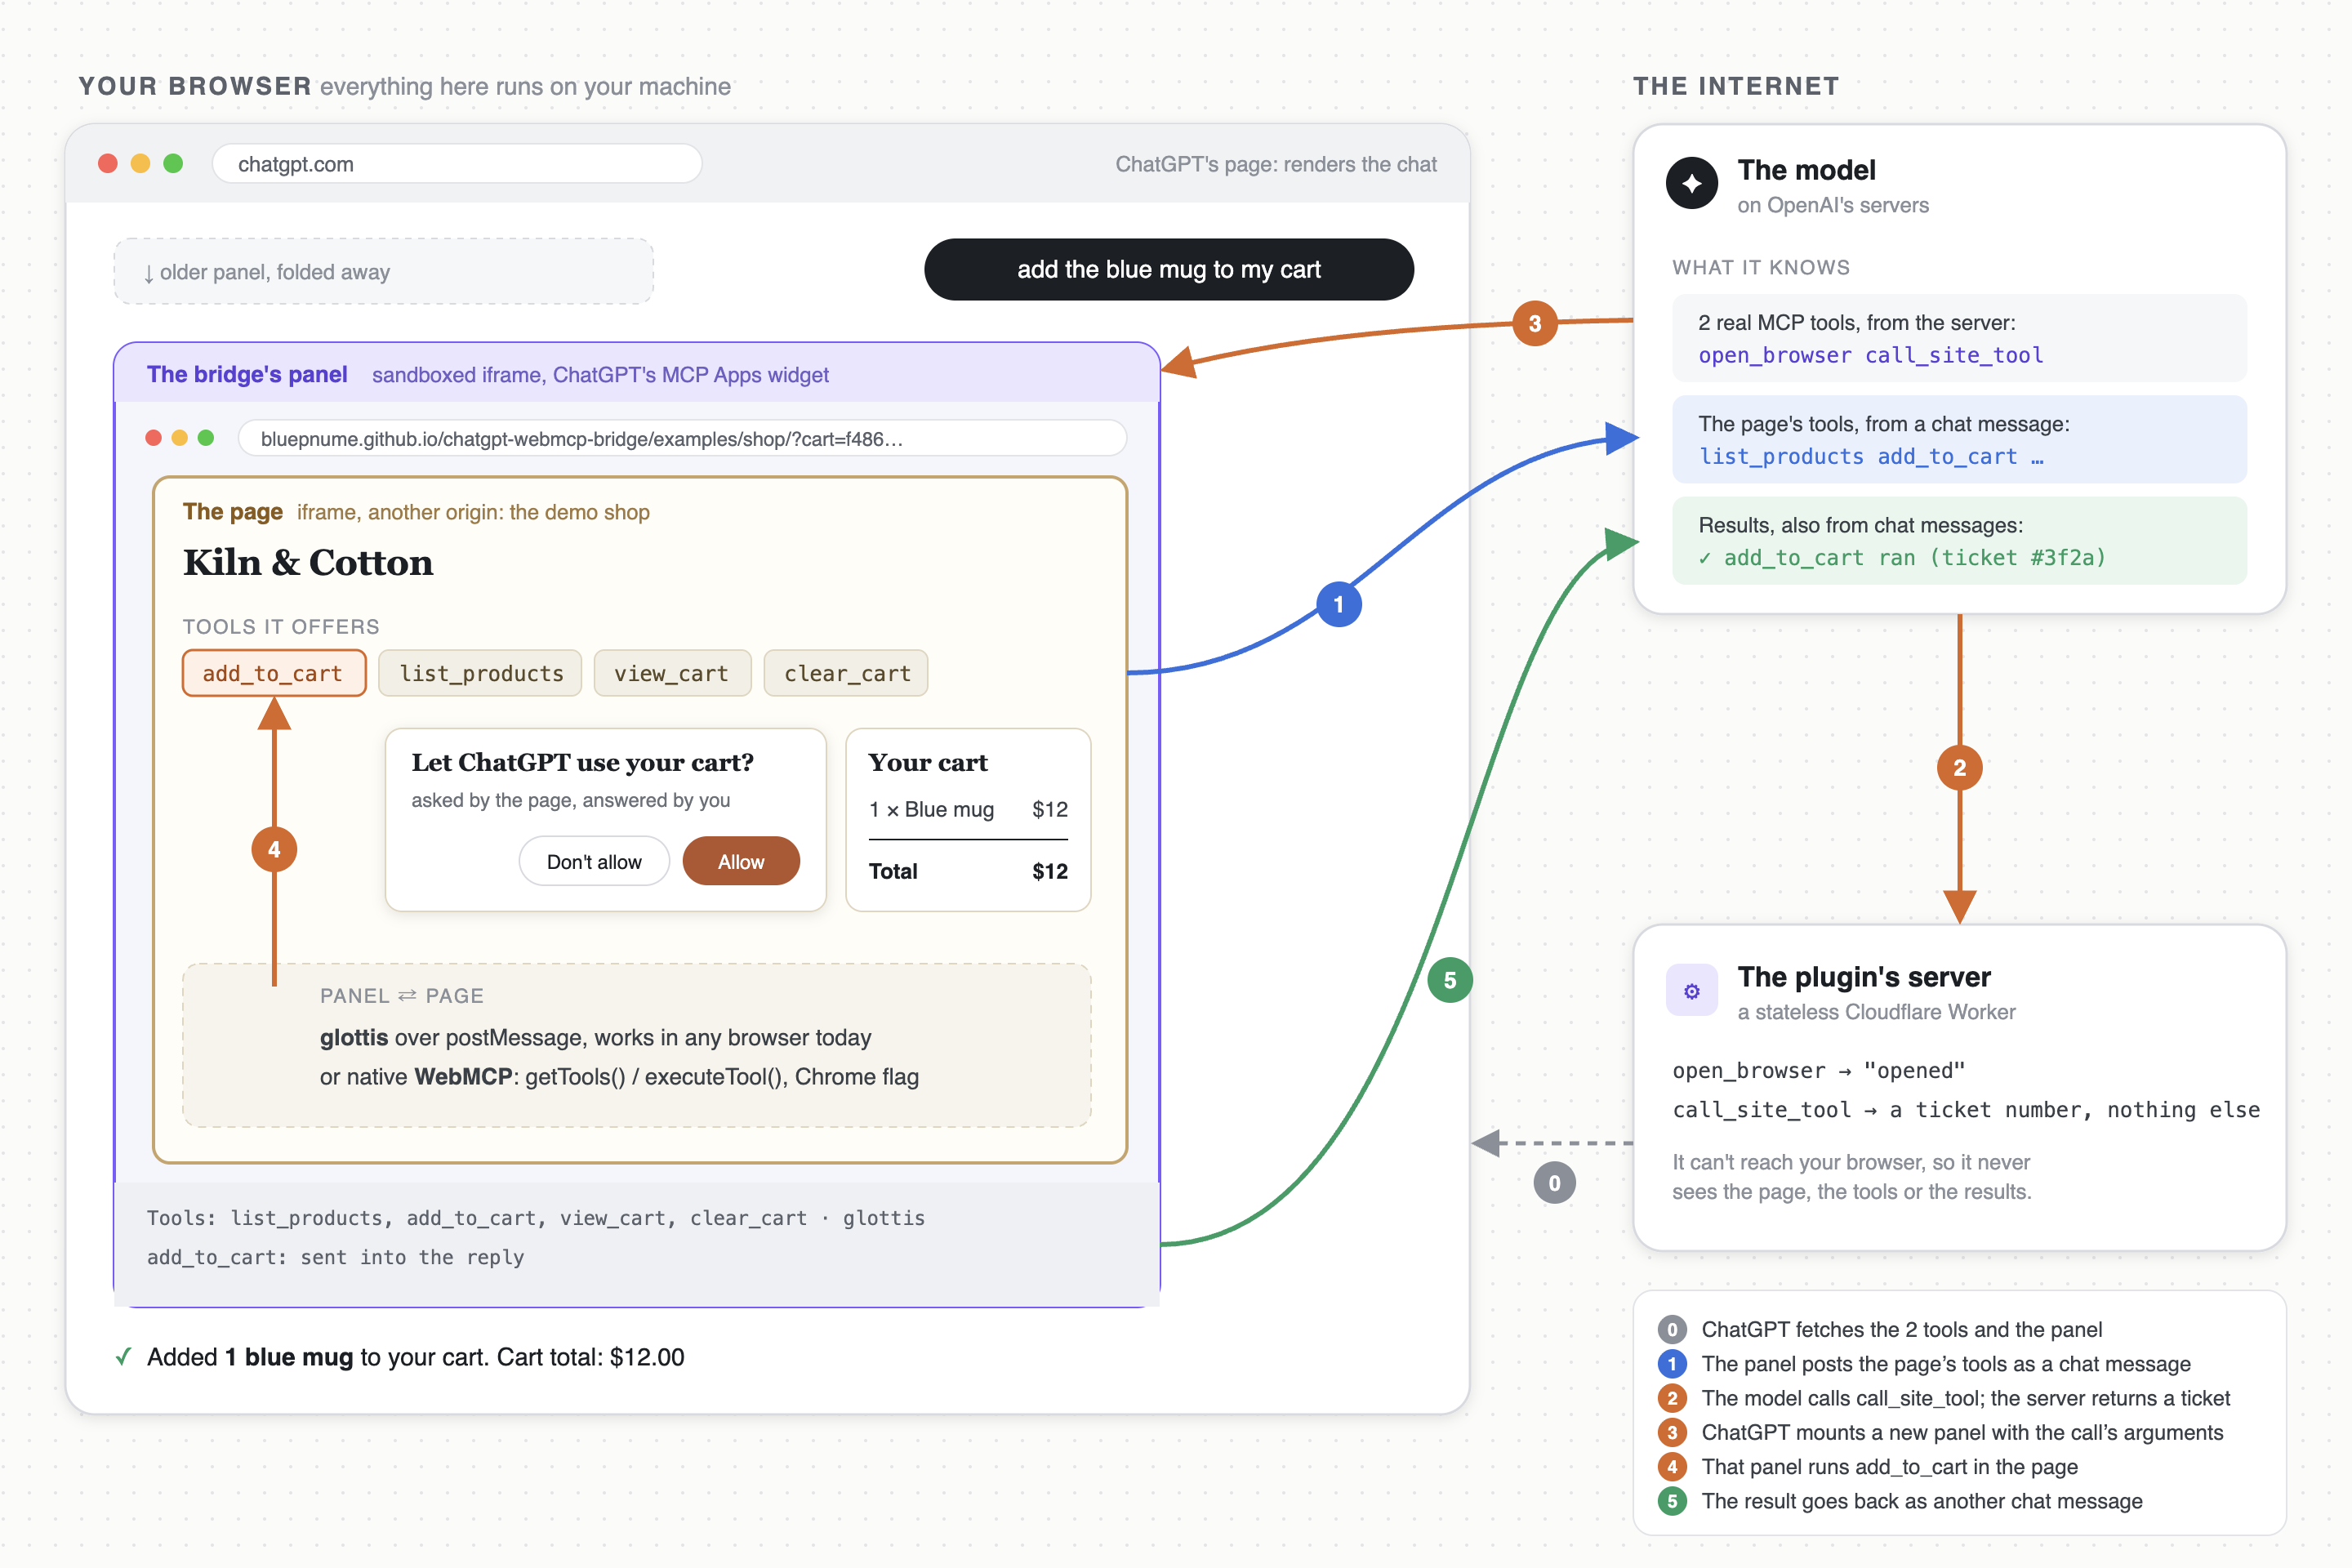Click 'list_products add_to_cart …' code text
The image size is (2352, 1568).
click(1870, 456)
